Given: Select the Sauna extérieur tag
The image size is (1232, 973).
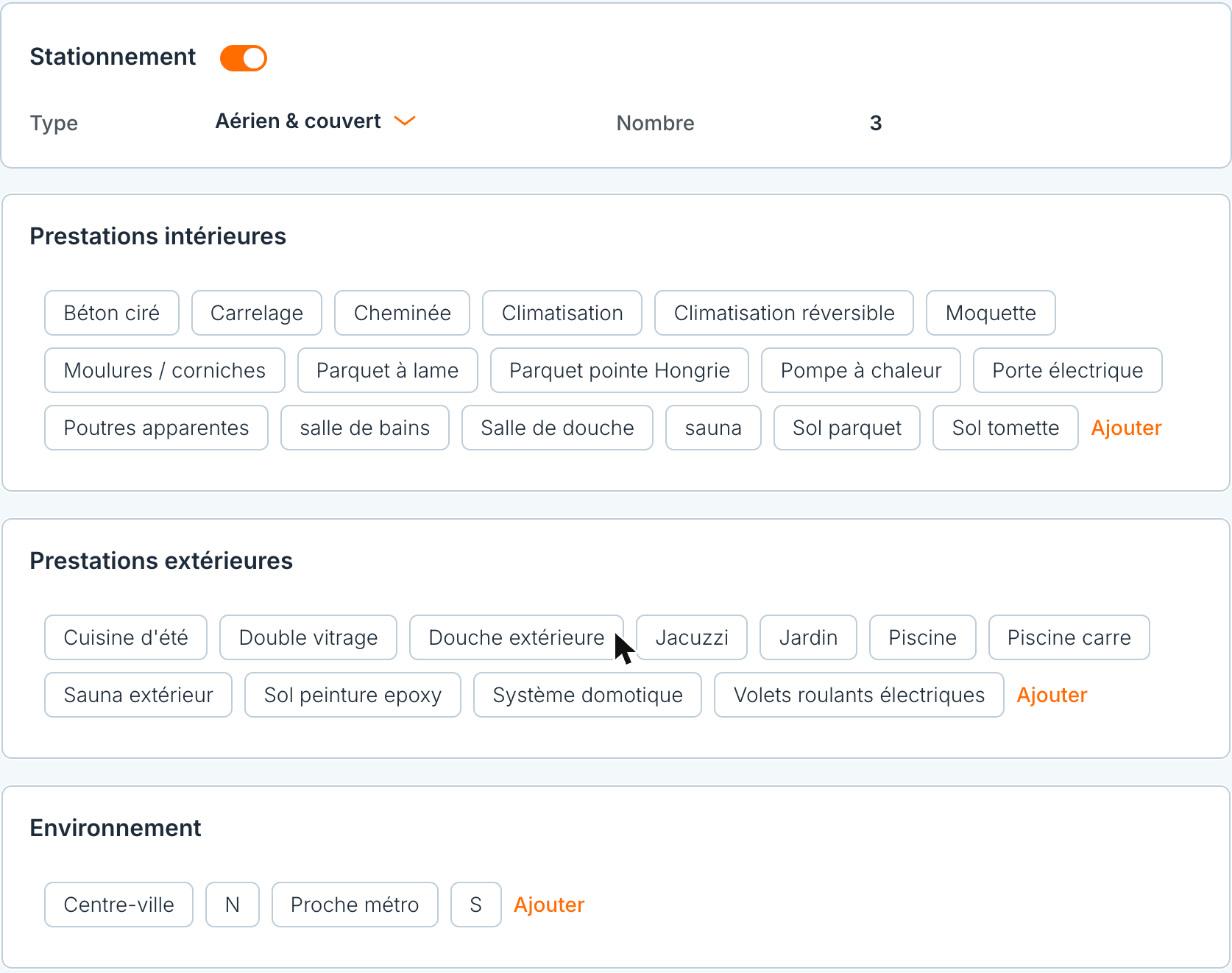Looking at the screenshot, I should coord(138,695).
